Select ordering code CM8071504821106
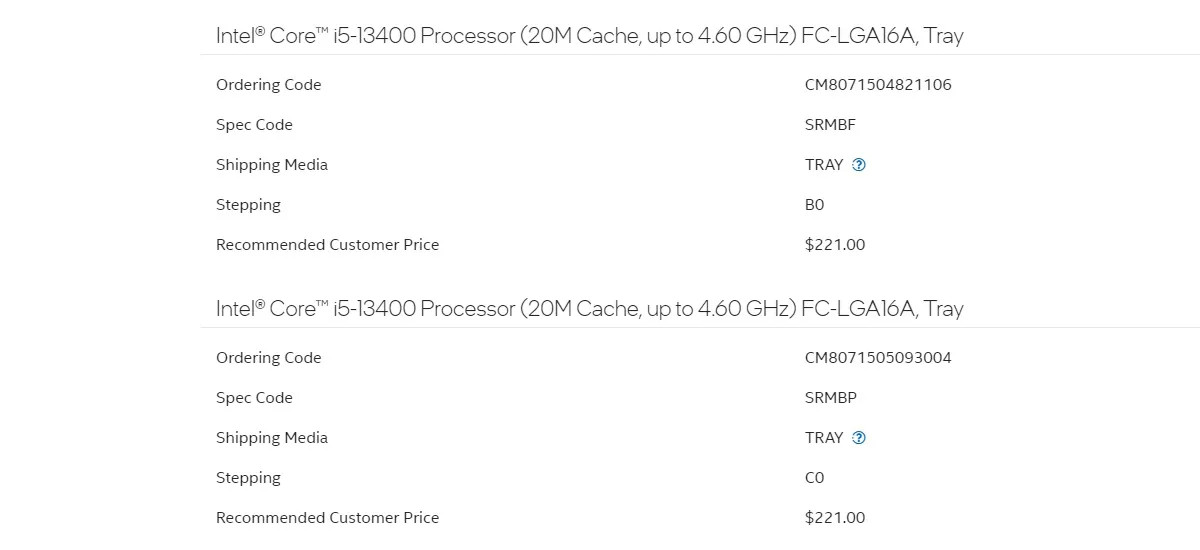This screenshot has width=1200, height=550. click(x=878, y=85)
